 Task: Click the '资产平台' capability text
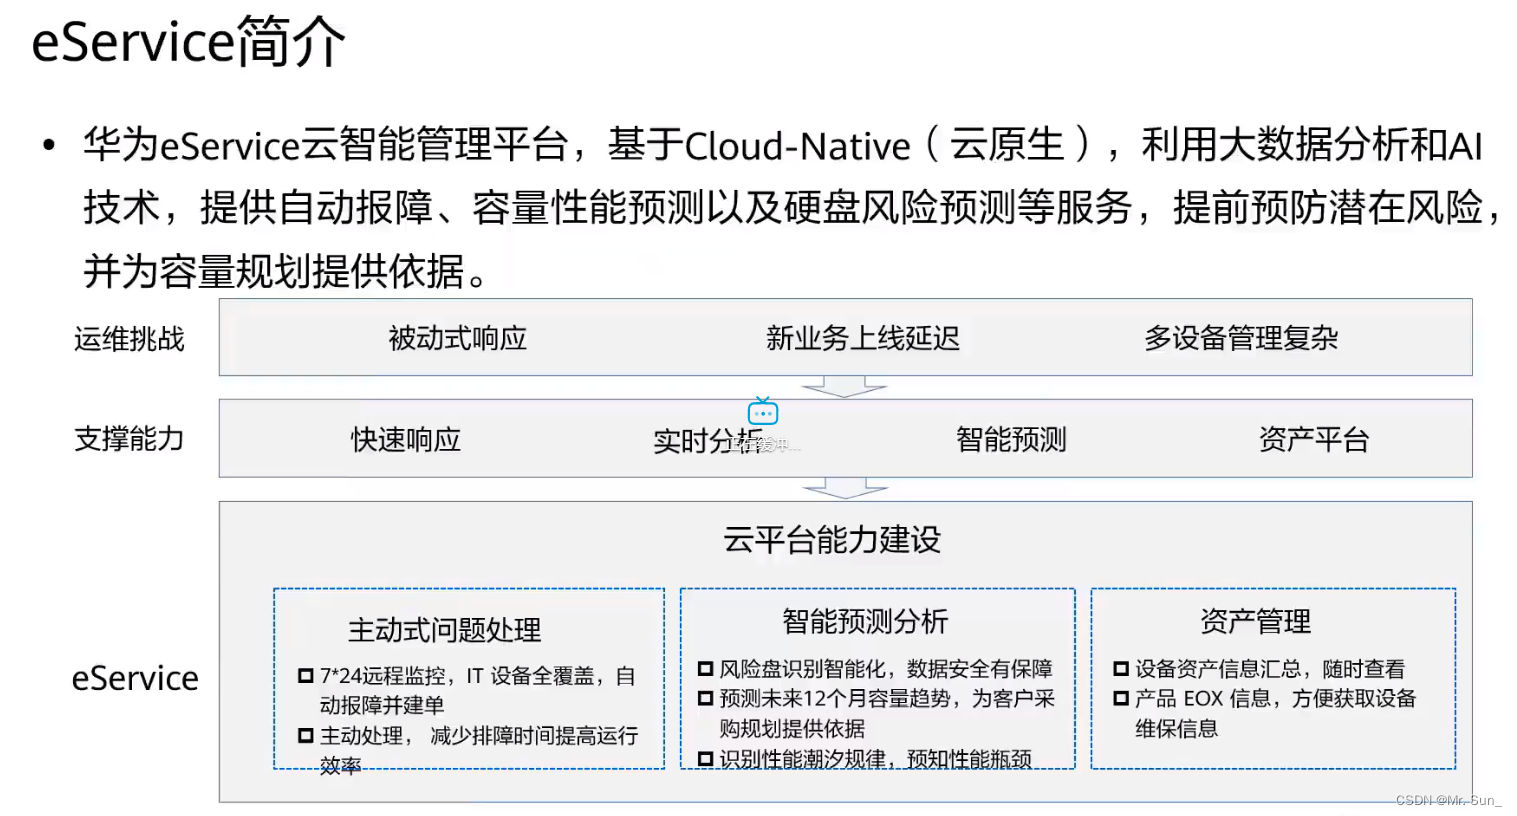click(x=1314, y=439)
